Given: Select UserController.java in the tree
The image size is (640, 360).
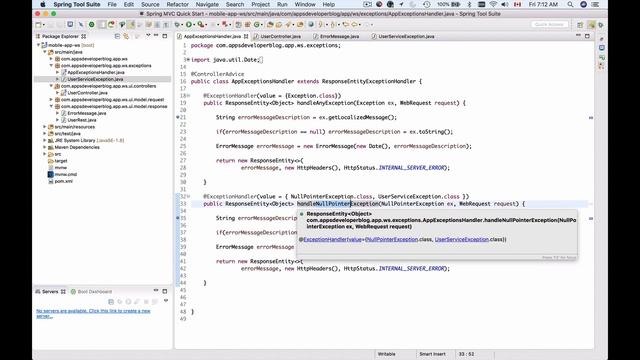Looking at the screenshot, I should click(87, 93).
